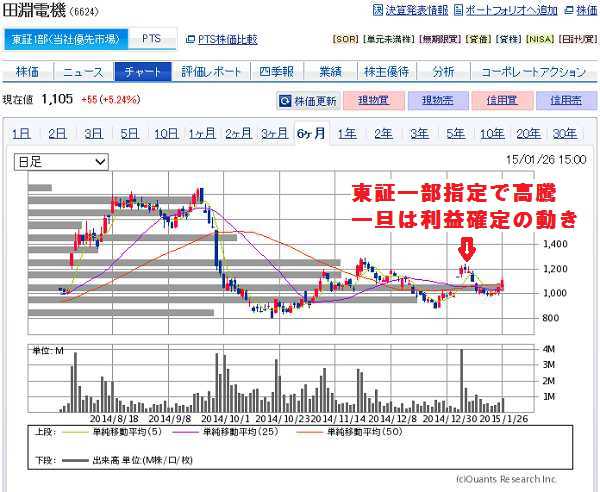Click the [単元未満株] label
Screen dimensions: 600x492
pyautogui.click(x=389, y=39)
